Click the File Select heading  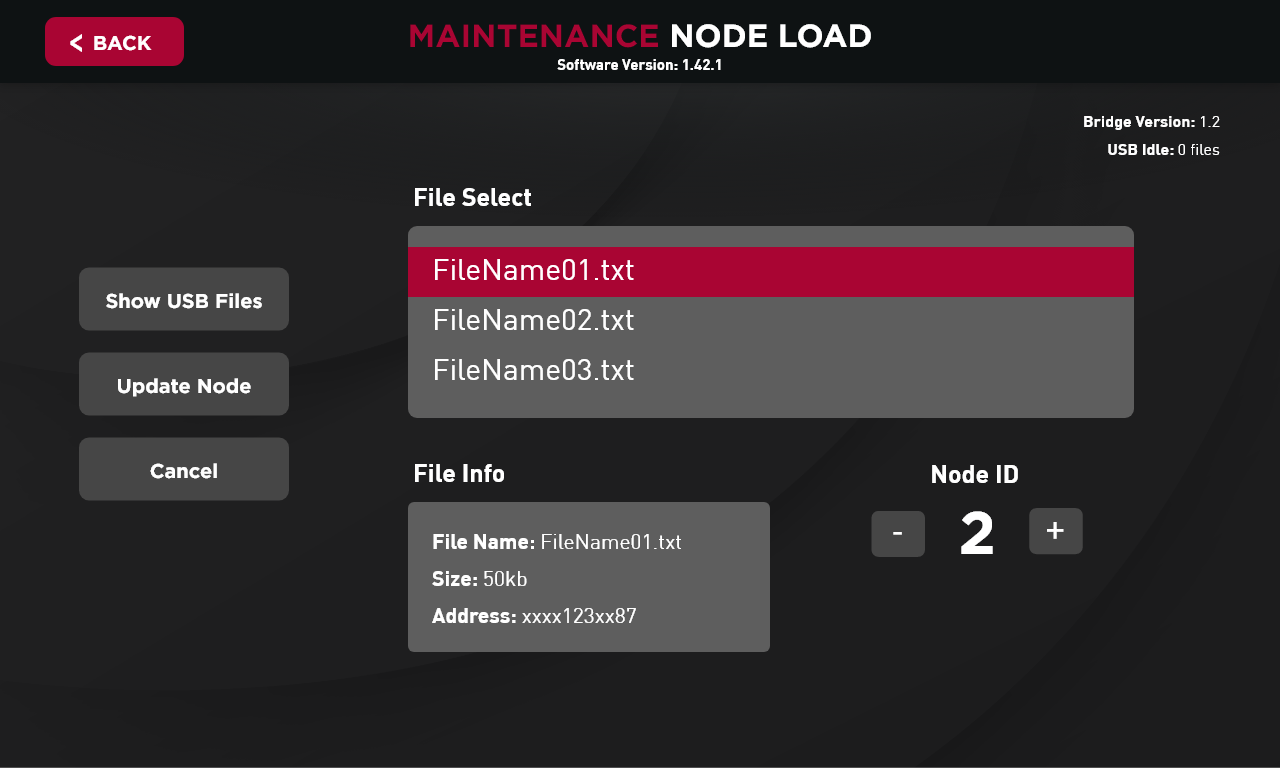click(472, 198)
